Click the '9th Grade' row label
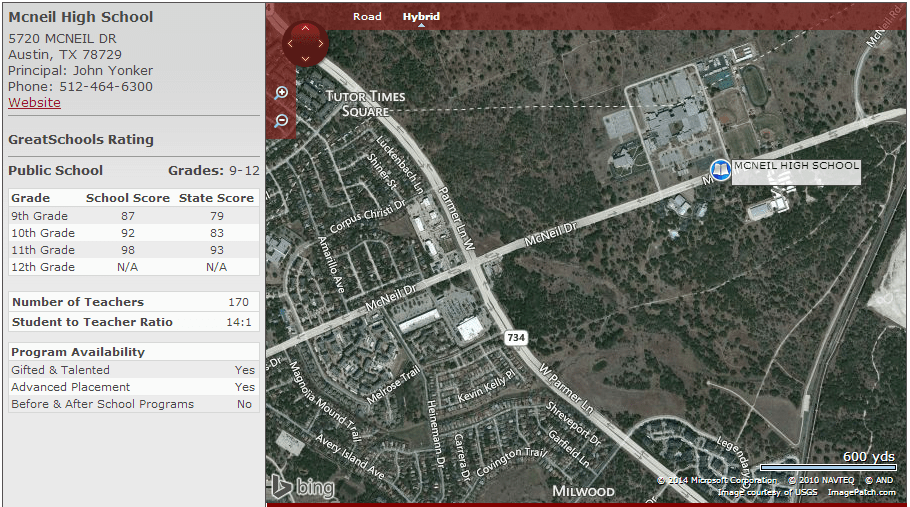910x507 pixels. pyautogui.click(x=39, y=216)
